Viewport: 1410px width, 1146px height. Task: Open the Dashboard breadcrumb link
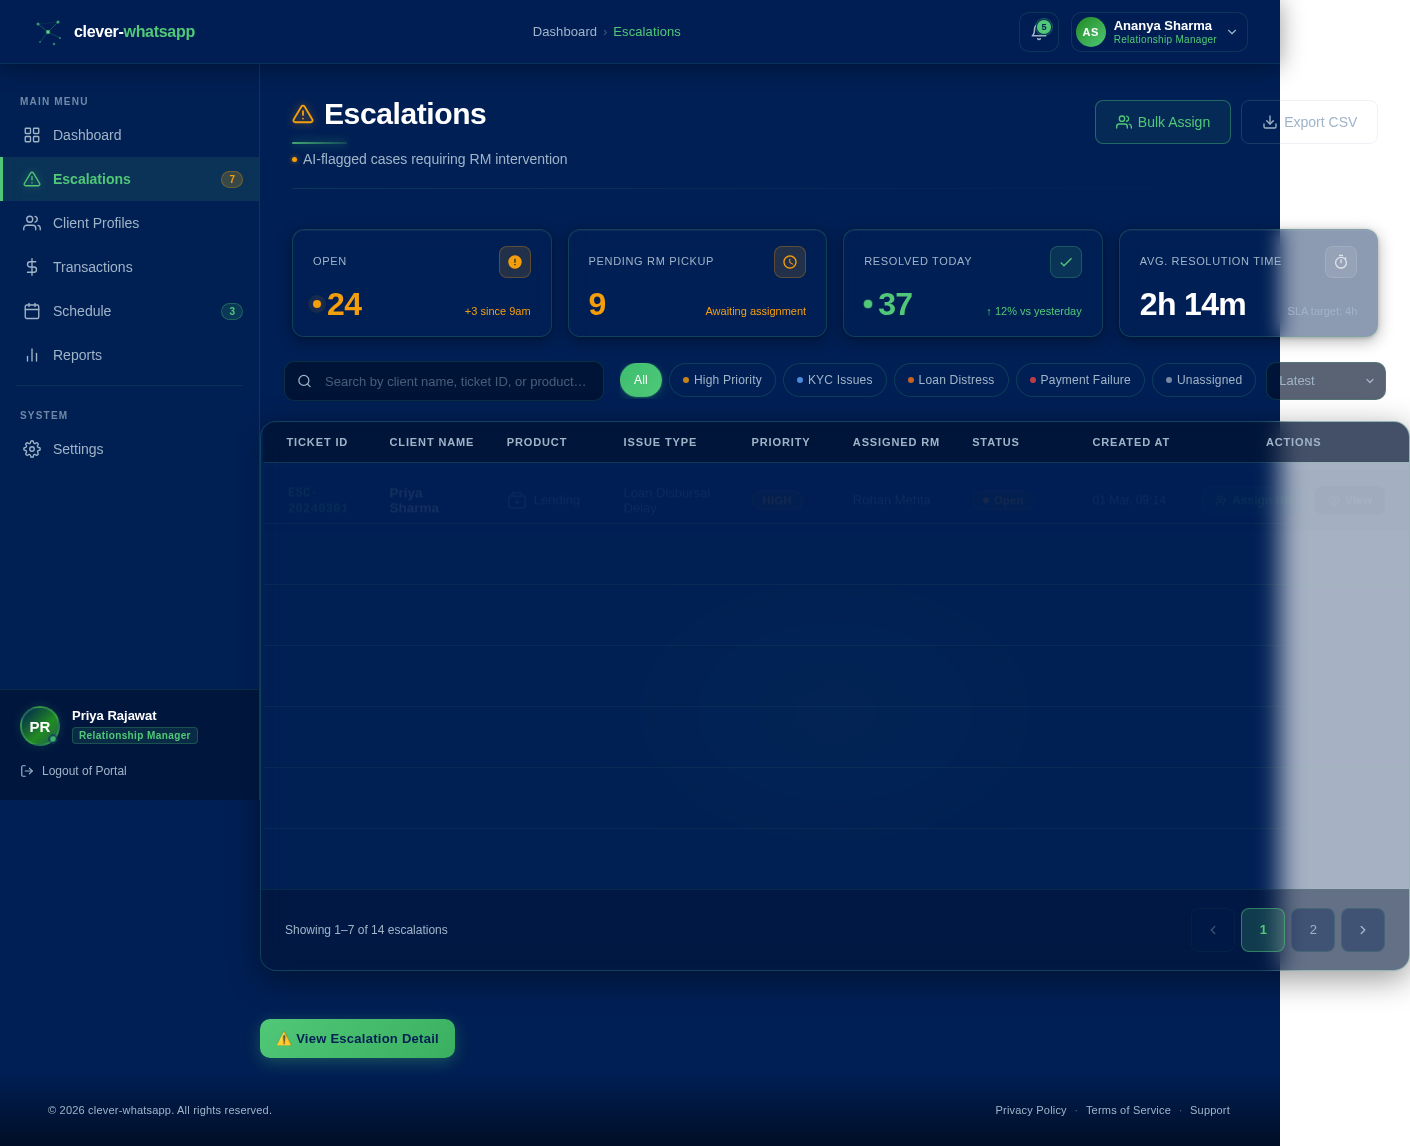click(564, 31)
